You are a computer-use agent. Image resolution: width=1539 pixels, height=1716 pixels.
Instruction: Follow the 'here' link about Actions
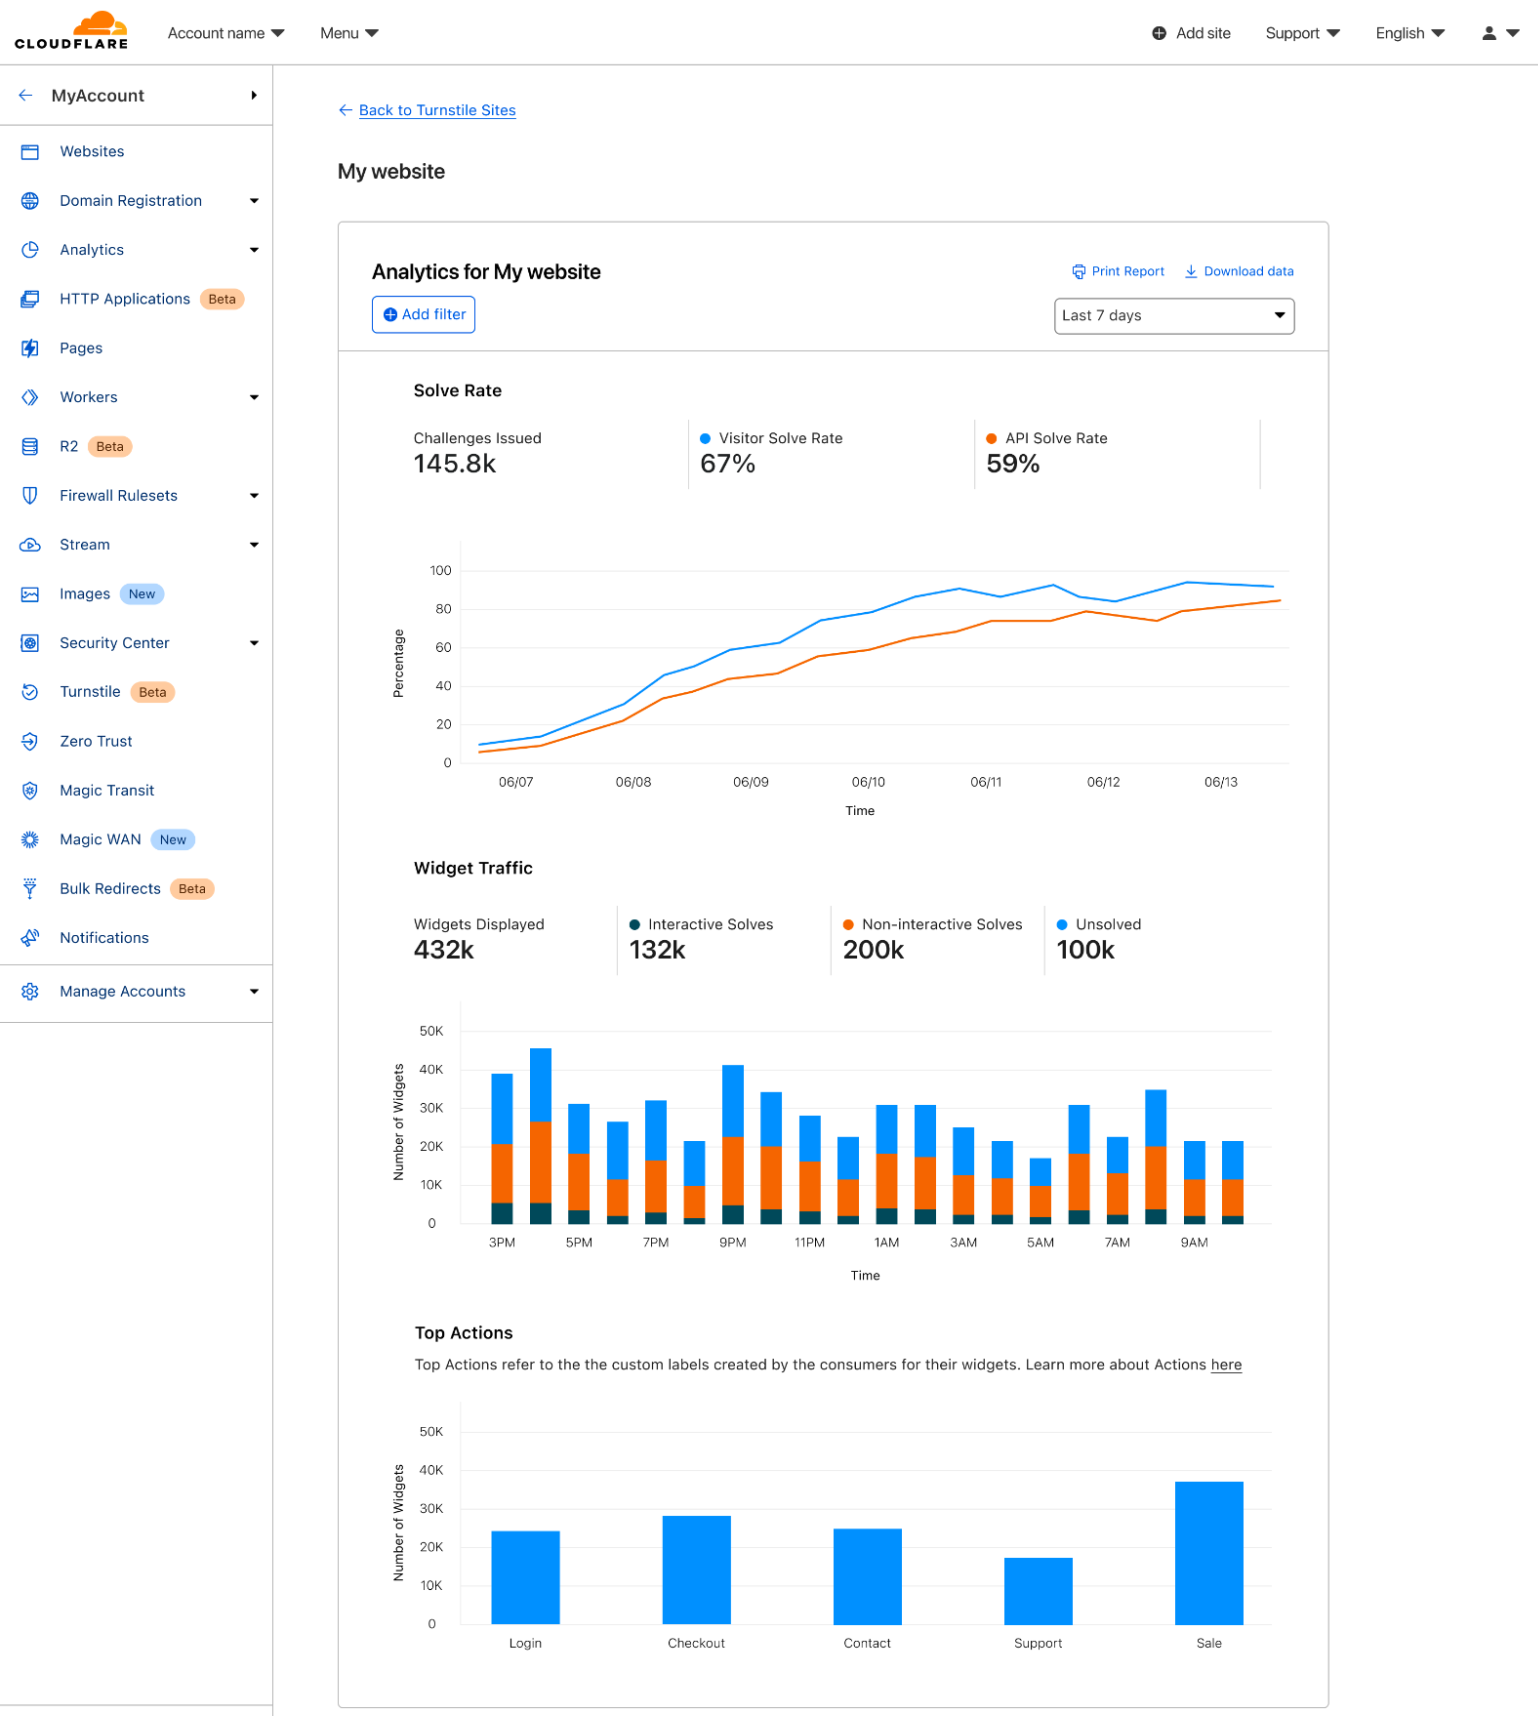pyautogui.click(x=1226, y=1365)
